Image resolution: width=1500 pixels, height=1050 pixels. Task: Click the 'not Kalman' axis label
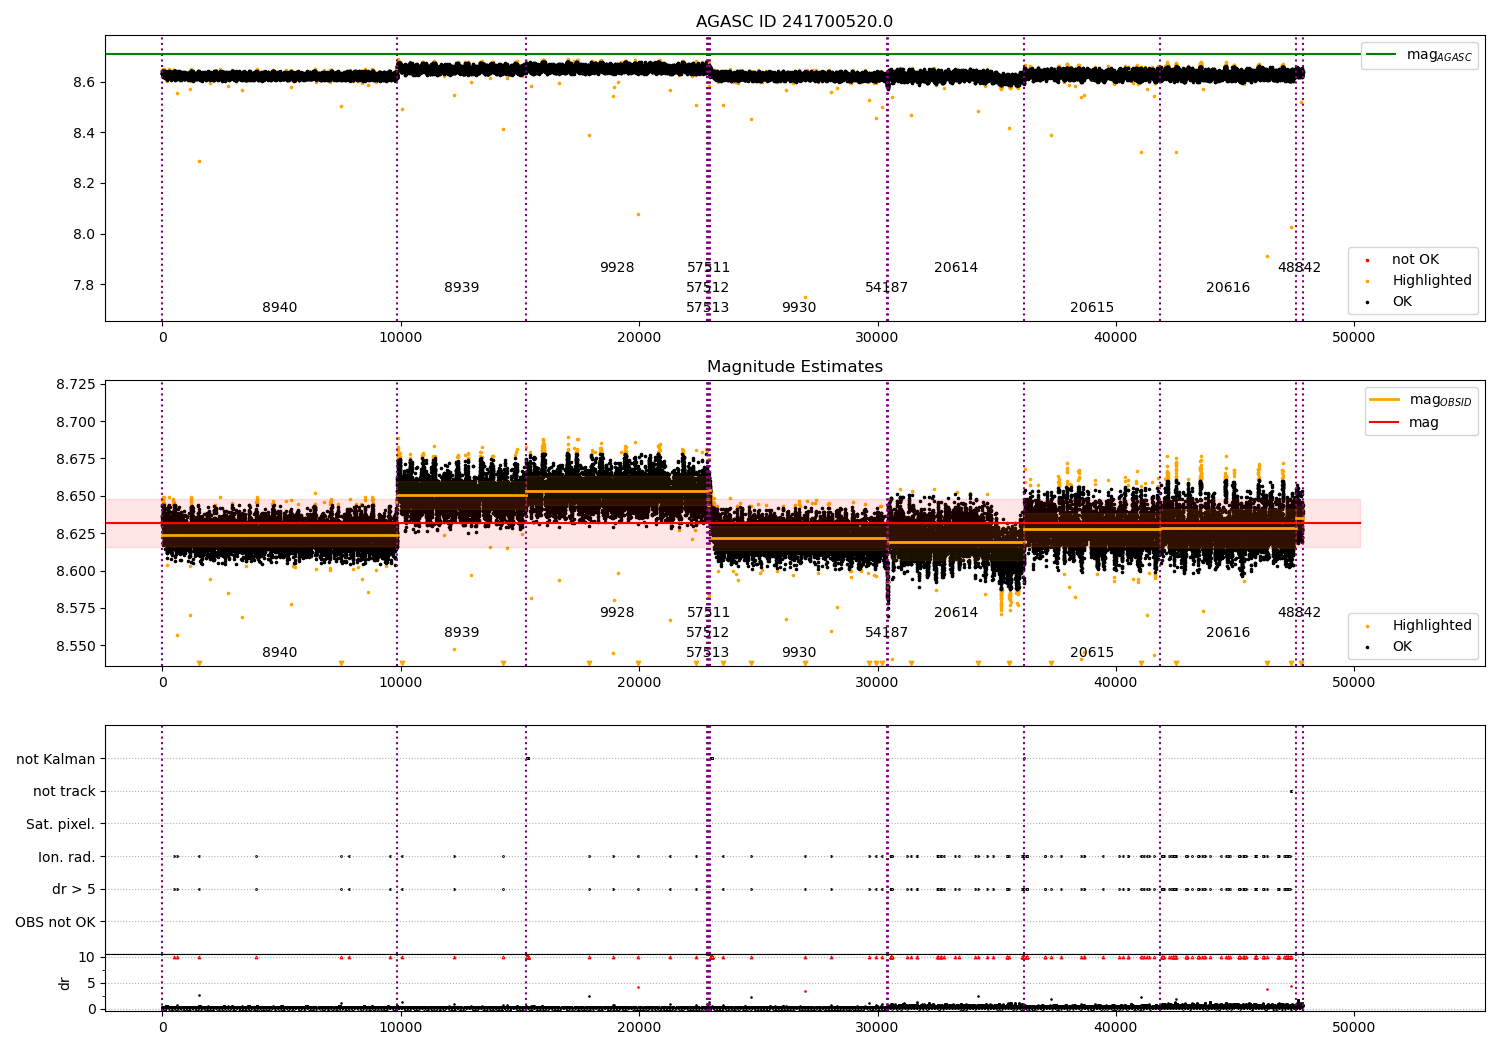[x=56, y=759]
